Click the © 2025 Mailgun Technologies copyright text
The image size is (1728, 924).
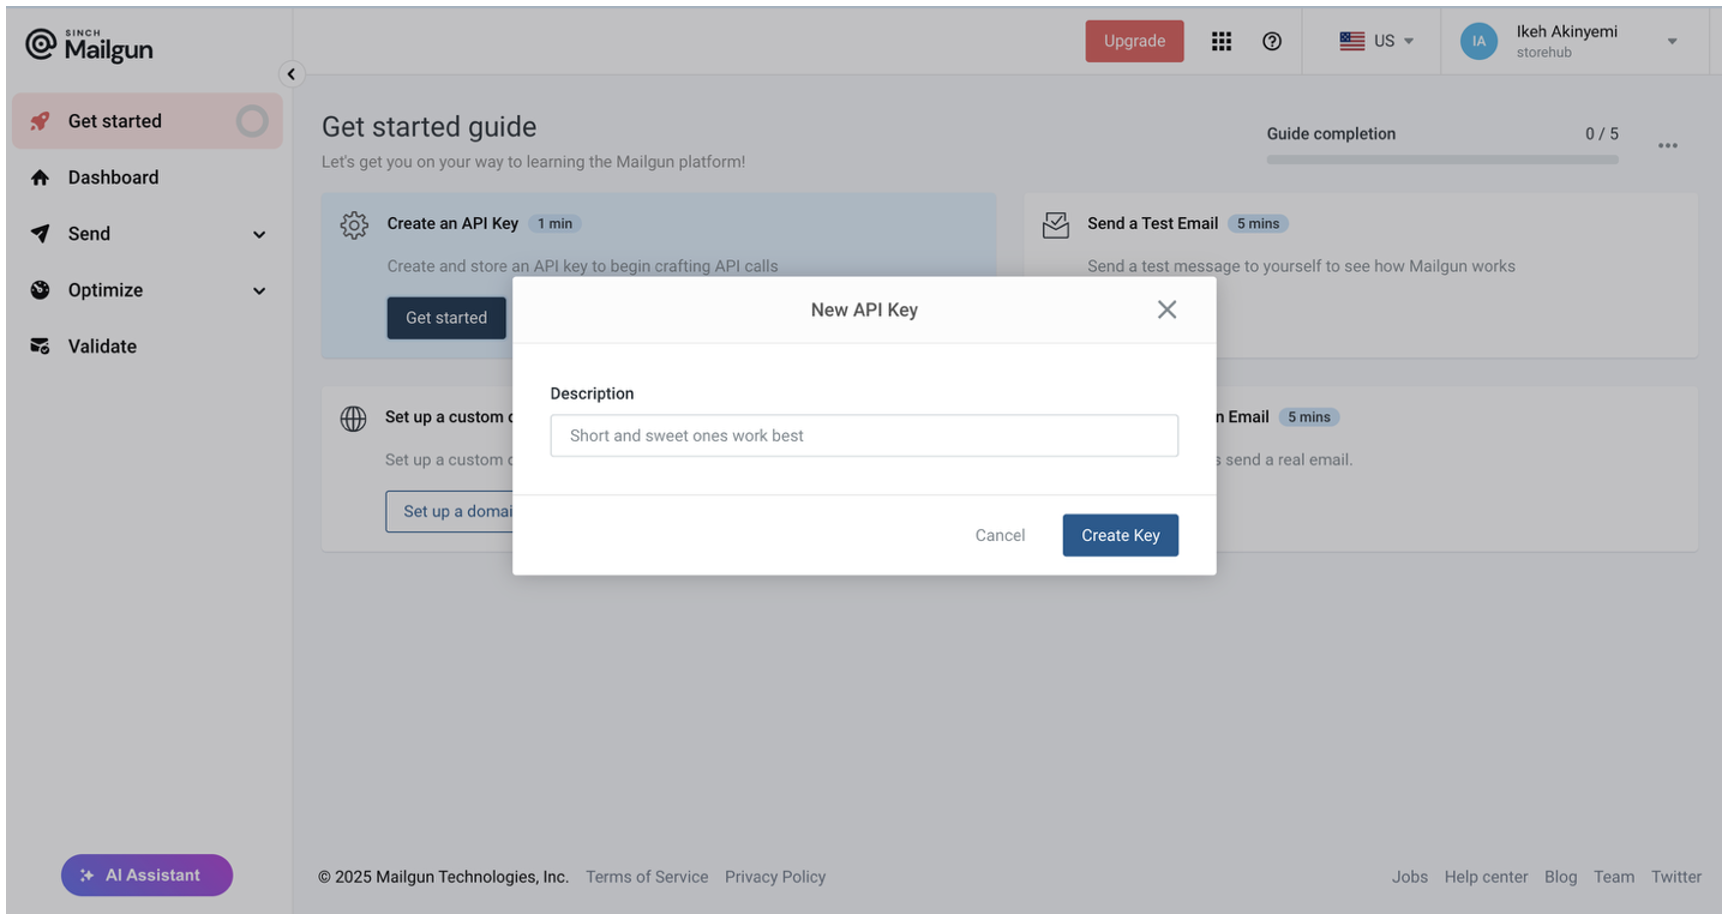coord(443,877)
